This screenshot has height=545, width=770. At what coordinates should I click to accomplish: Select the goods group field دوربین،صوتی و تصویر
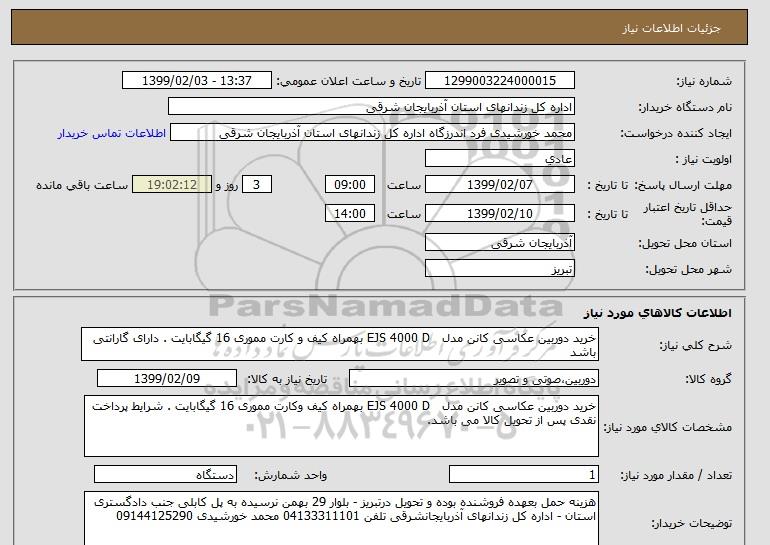473,379
